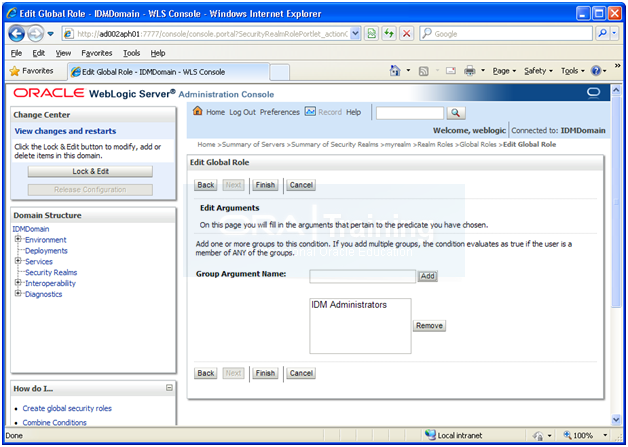
Task: Open the File menu
Action: [x=16, y=53]
